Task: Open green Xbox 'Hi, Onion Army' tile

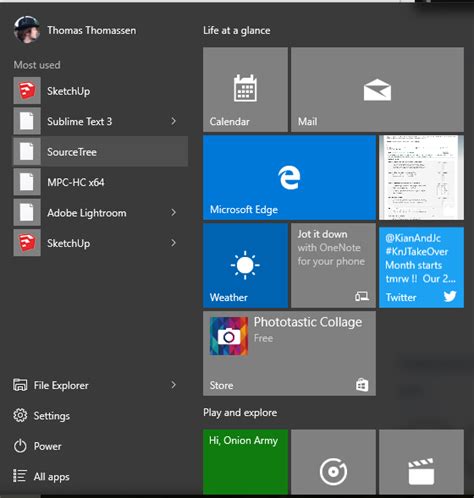Action: 245,462
